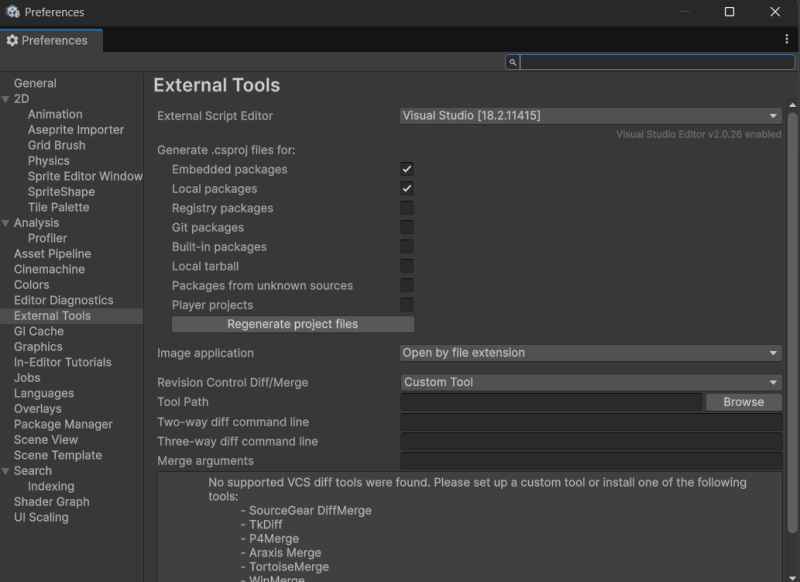The image size is (800, 582).
Task: Open Languages preferences
Action: coord(44,393)
